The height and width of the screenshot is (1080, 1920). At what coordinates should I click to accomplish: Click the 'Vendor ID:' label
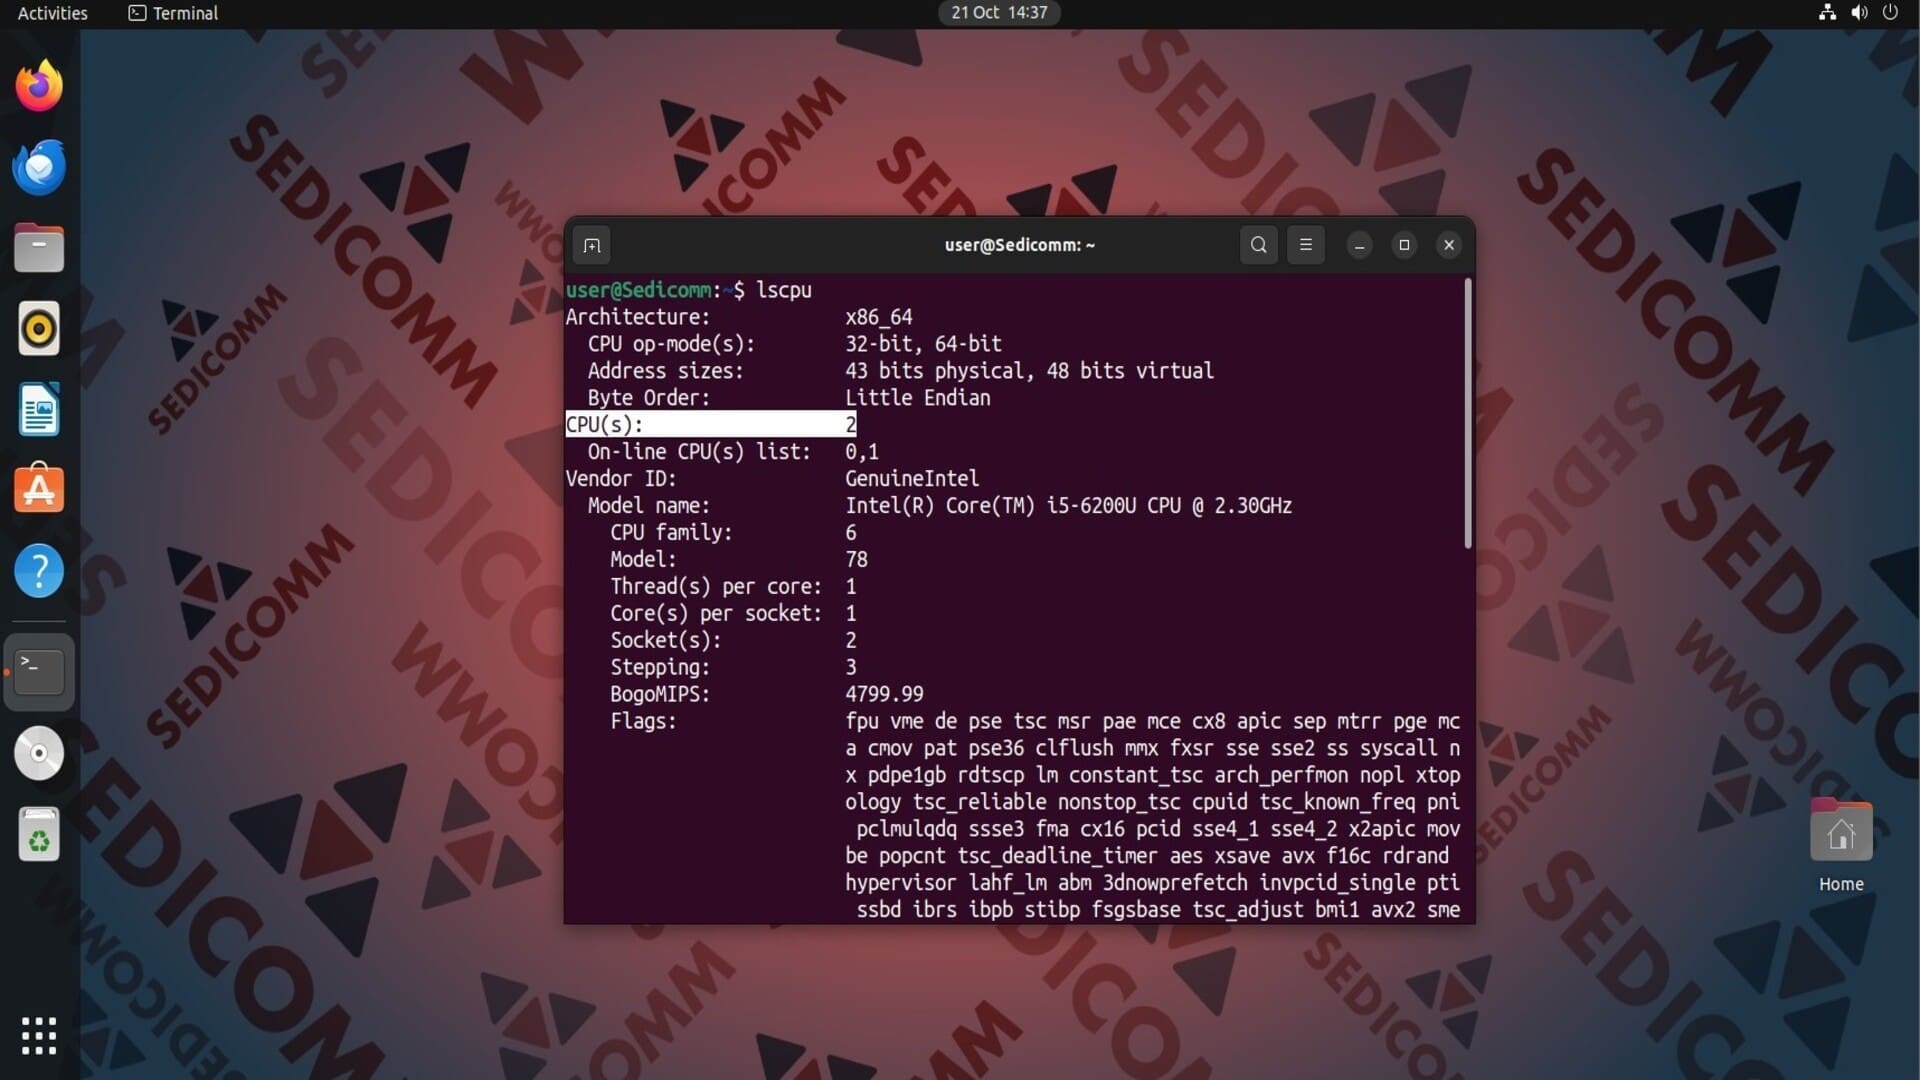pos(621,479)
